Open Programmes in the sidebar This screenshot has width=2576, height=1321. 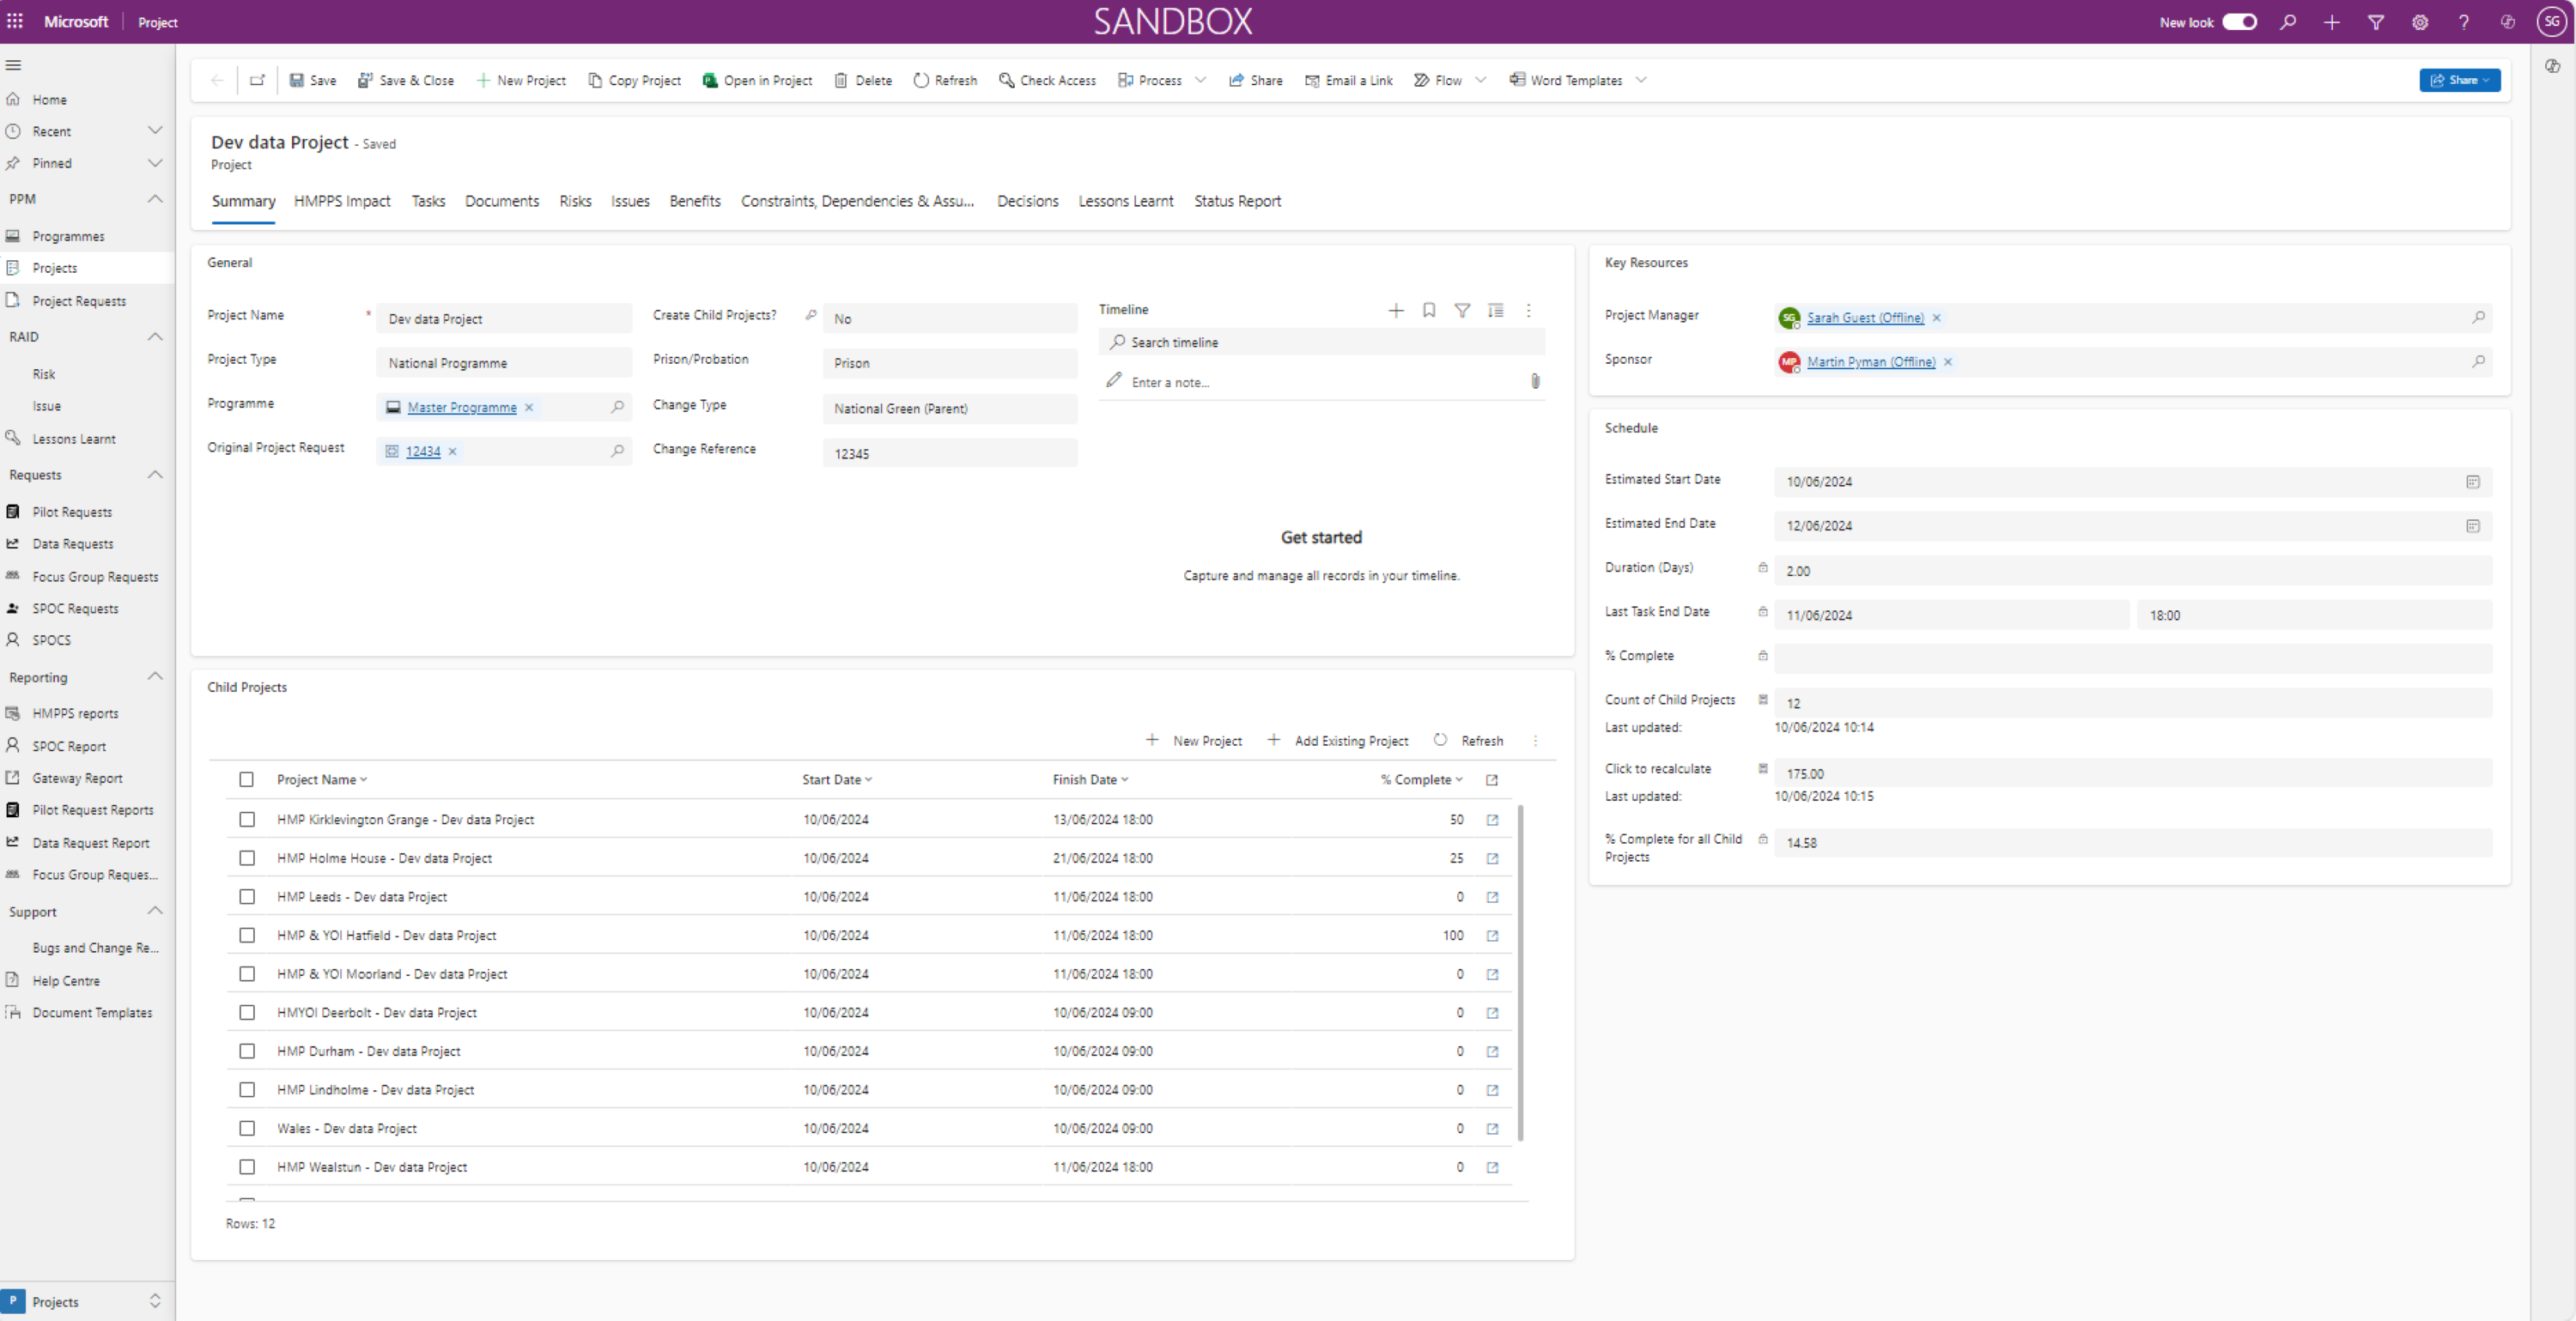[68, 236]
